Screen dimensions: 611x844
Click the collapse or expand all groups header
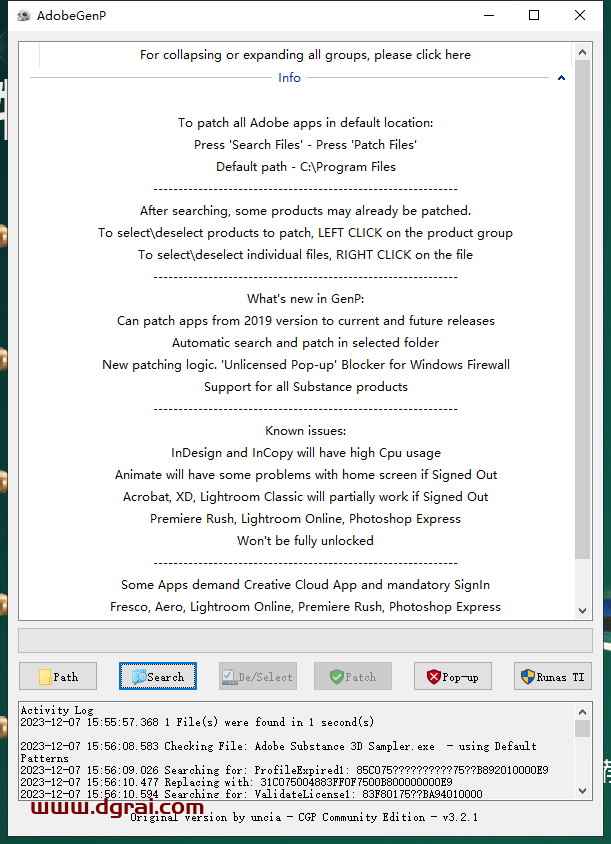(305, 55)
